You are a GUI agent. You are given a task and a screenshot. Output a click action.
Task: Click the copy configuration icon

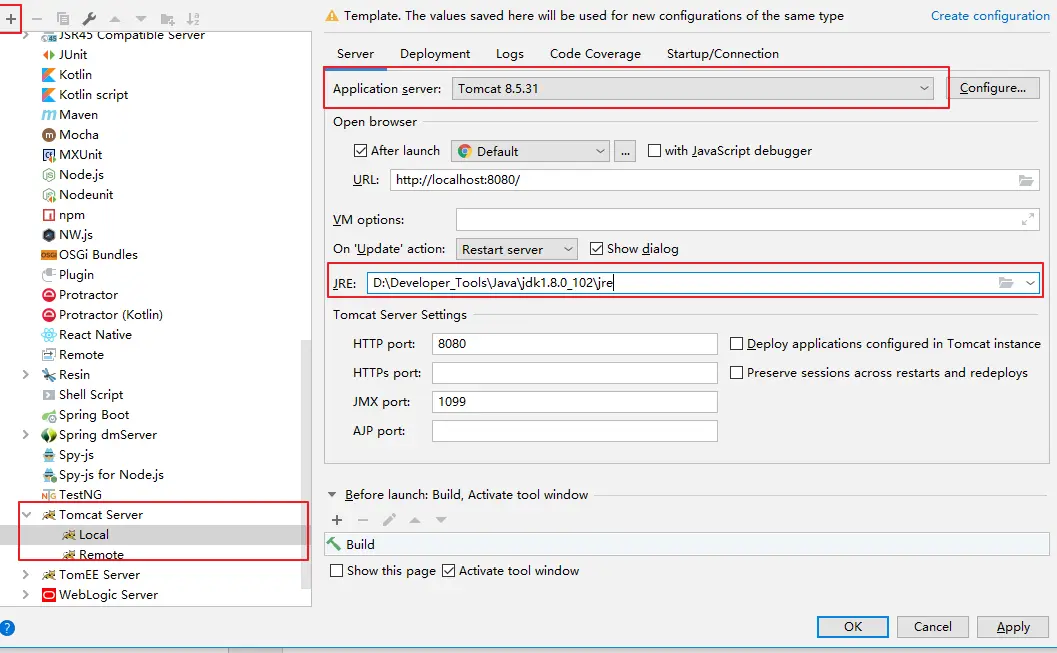tap(63, 19)
